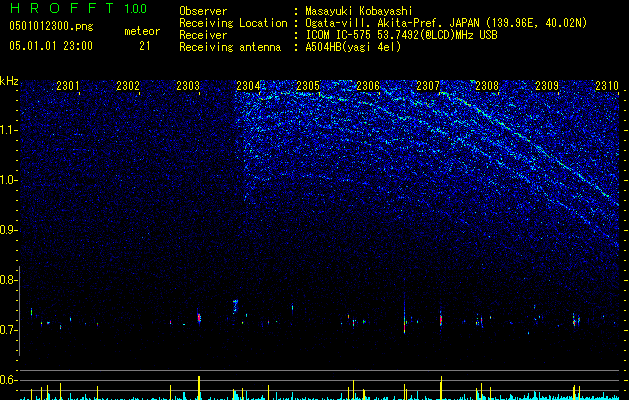Image resolution: width=629 pixels, height=400 pixels.
Task: Select location text Ogata-vill. Akita-Pref. JAPAN
Action: point(392,23)
